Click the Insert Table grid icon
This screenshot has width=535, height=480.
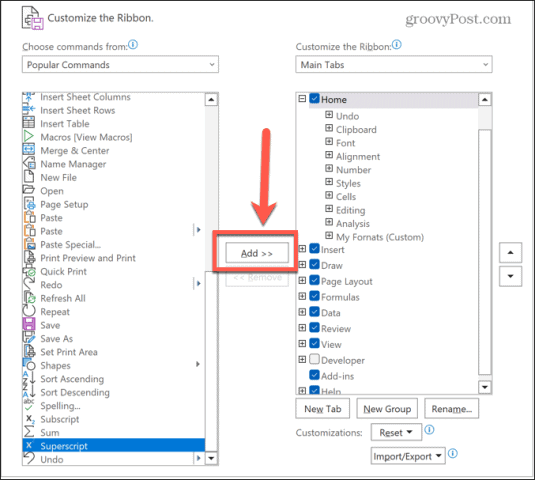click(29, 122)
